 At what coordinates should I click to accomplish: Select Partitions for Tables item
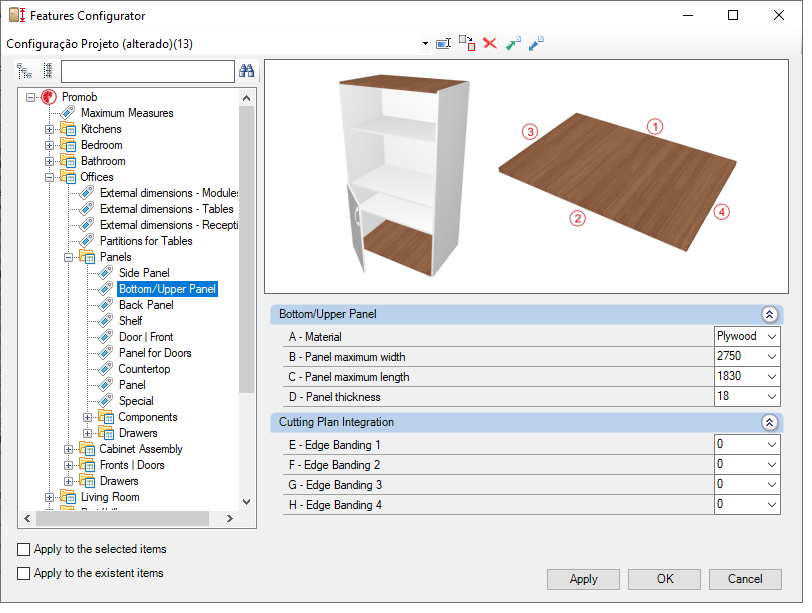pyautogui.click(x=146, y=241)
